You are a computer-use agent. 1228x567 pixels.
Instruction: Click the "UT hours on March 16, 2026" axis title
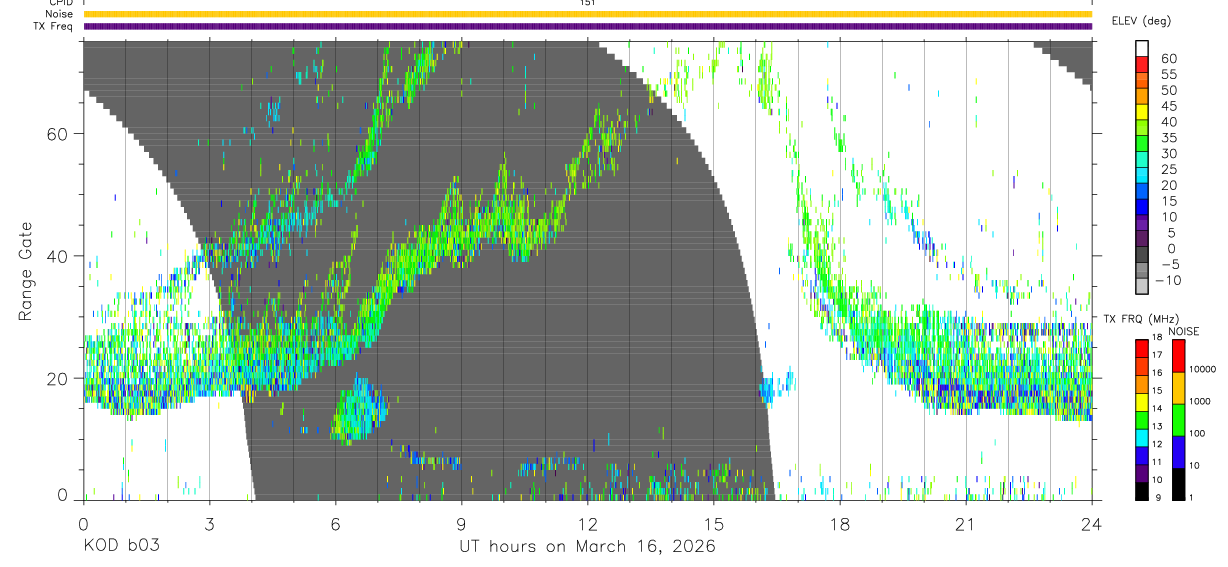[587, 547]
